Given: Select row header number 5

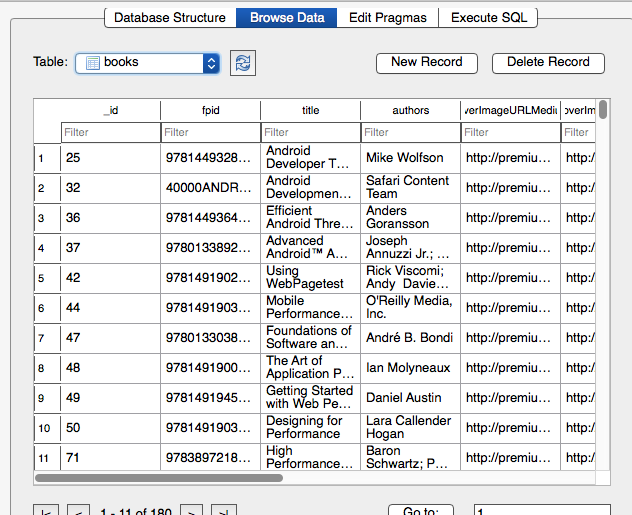Looking at the screenshot, I should click(x=47, y=278).
